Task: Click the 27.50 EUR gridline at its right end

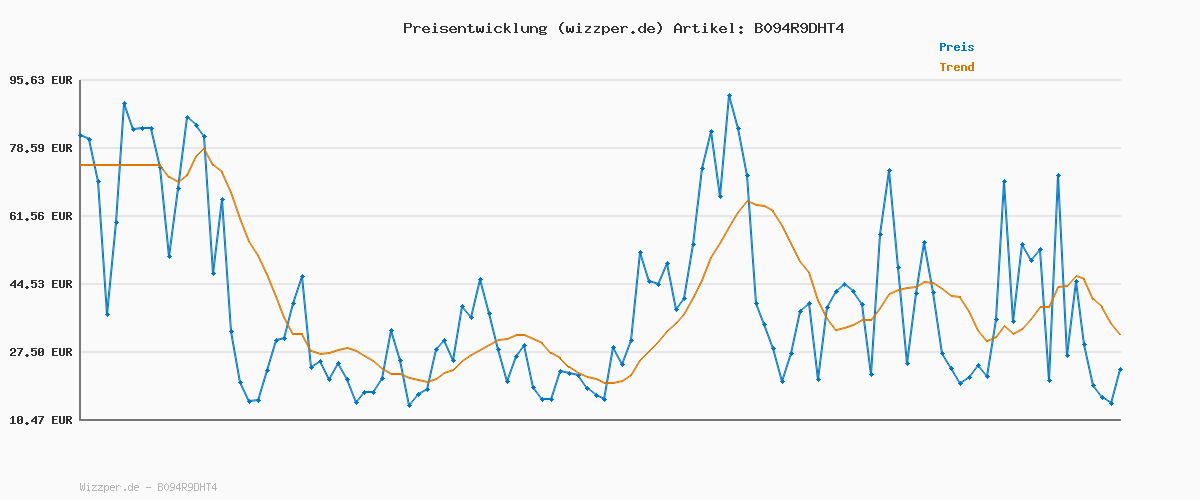Action: pyautogui.click(x=1119, y=352)
